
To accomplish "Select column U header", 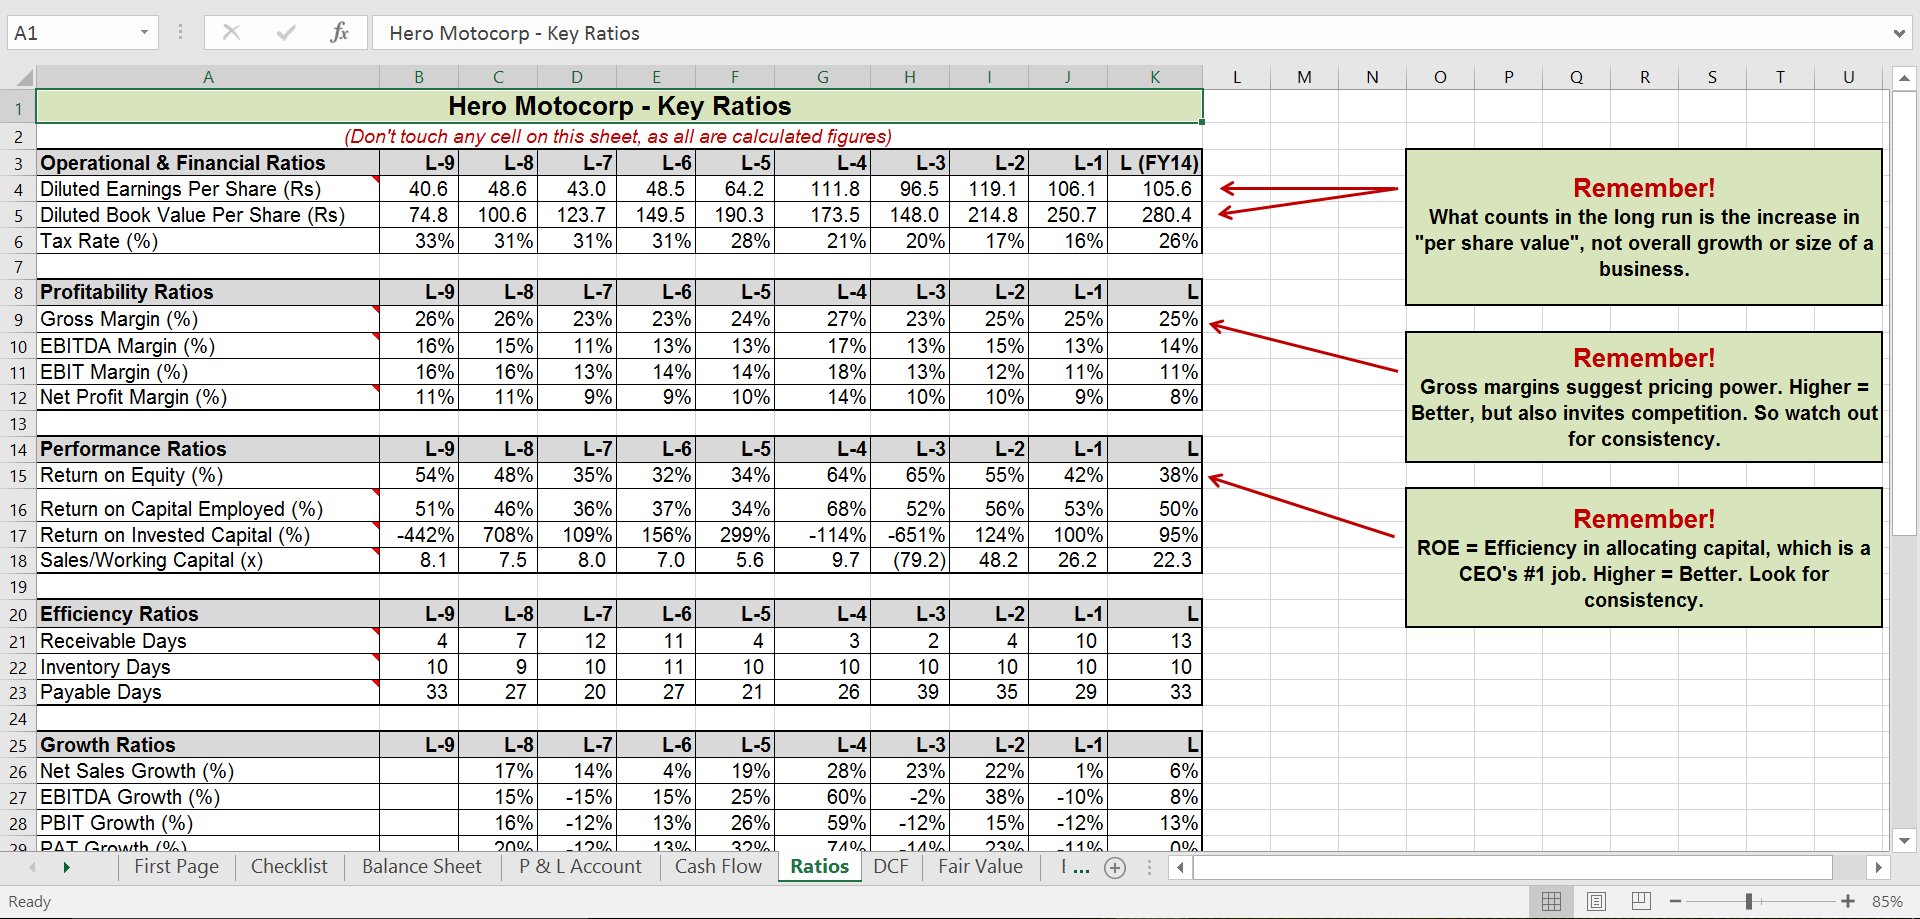I will [x=1848, y=77].
